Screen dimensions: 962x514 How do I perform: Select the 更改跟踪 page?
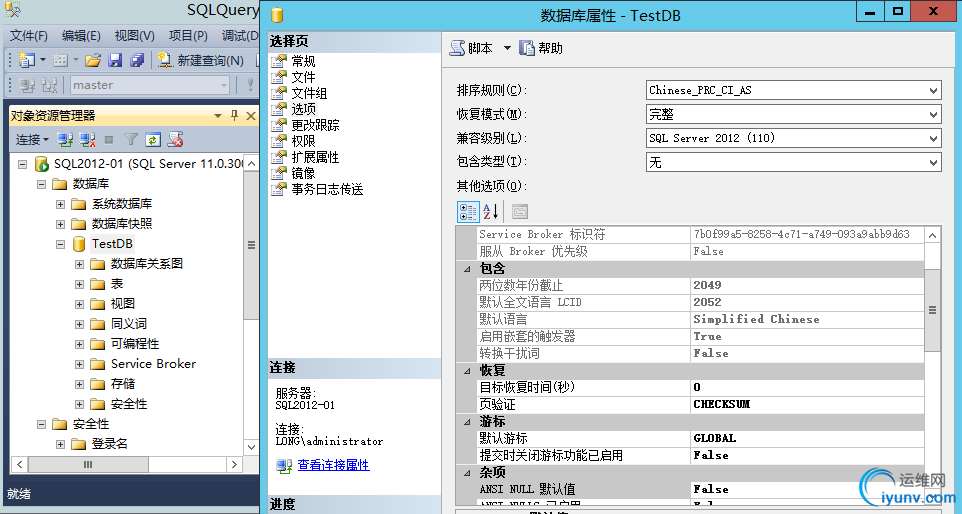point(315,125)
